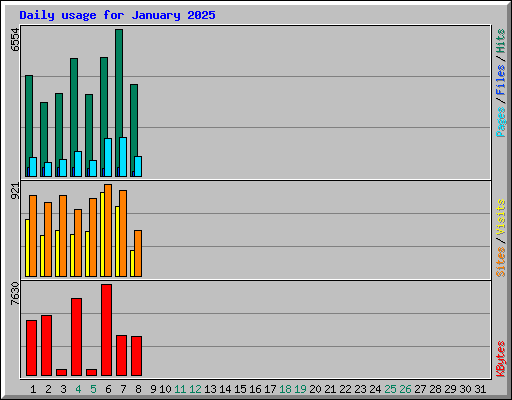Click the cyan 'Pages' legend label

pos(500,122)
